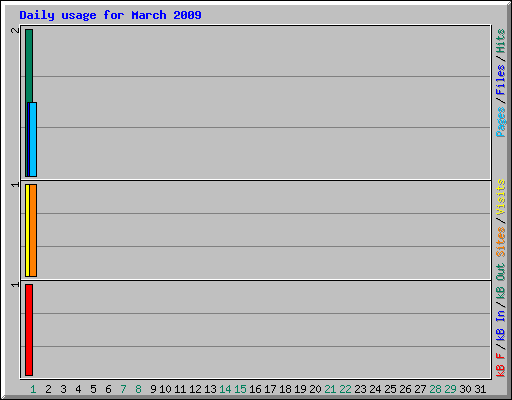Click day 27 on the x-axis
This screenshot has height=400, width=512.
[420, 389]
